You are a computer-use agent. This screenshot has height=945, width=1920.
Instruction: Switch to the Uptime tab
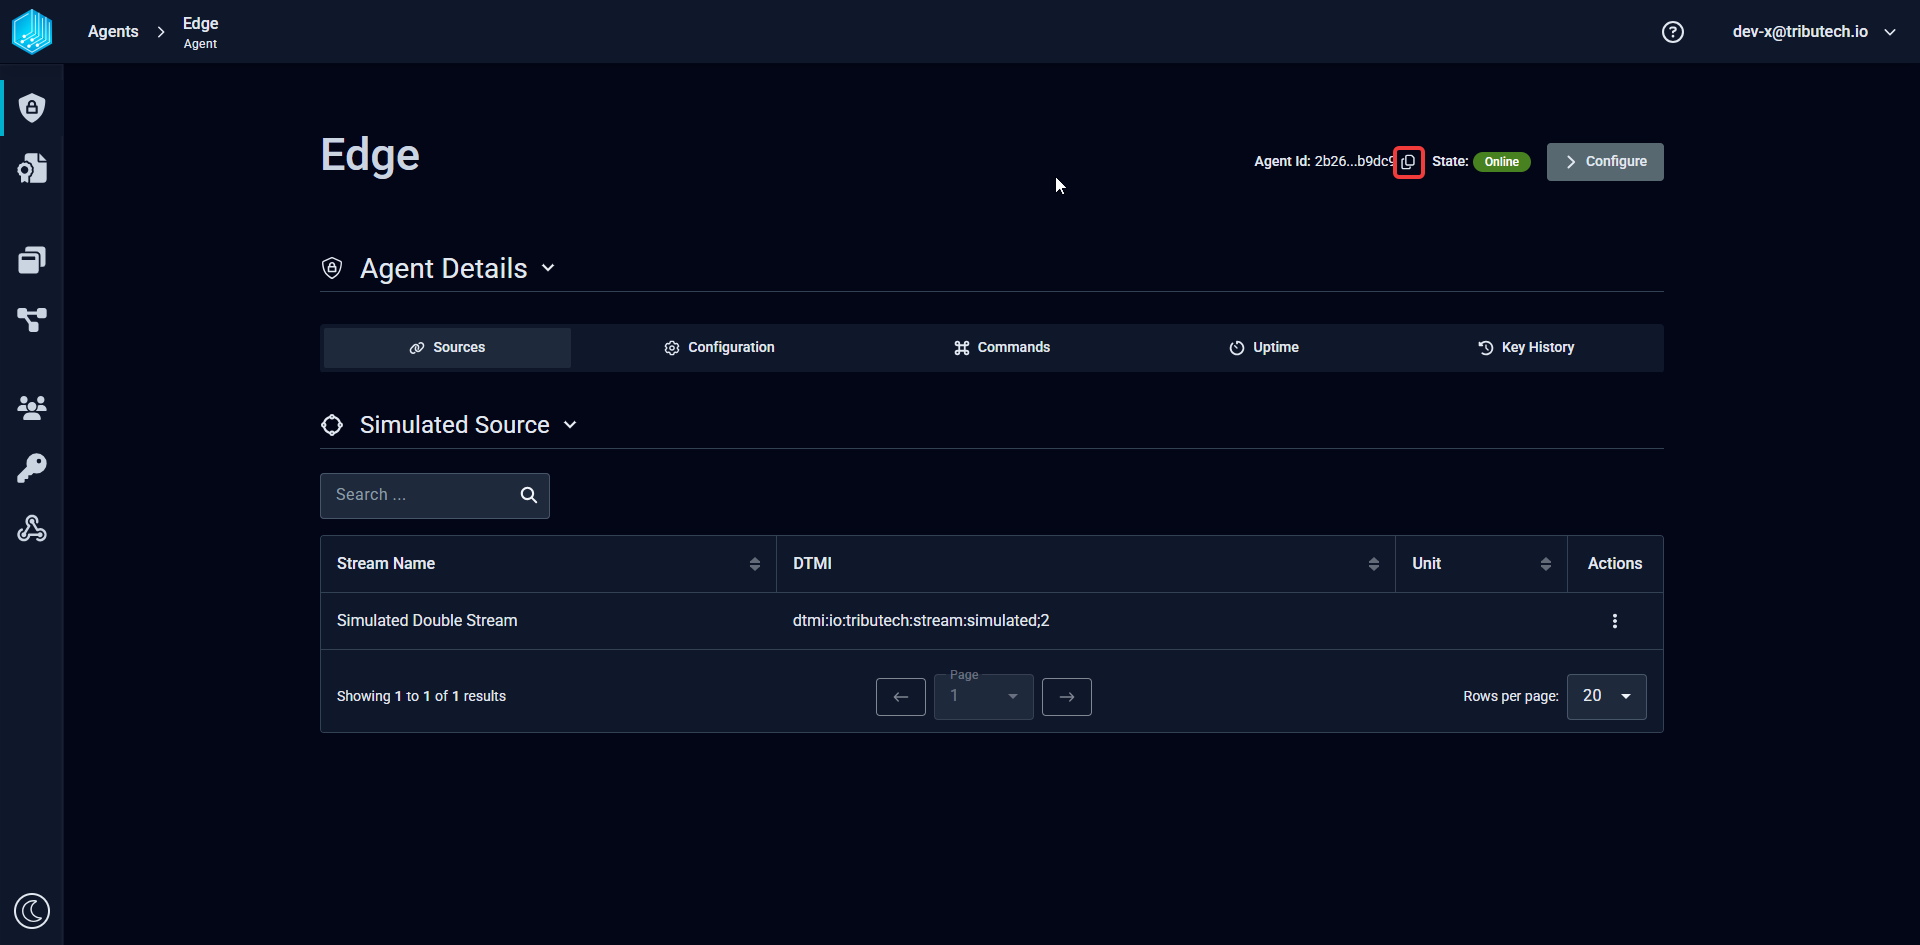1264,348
